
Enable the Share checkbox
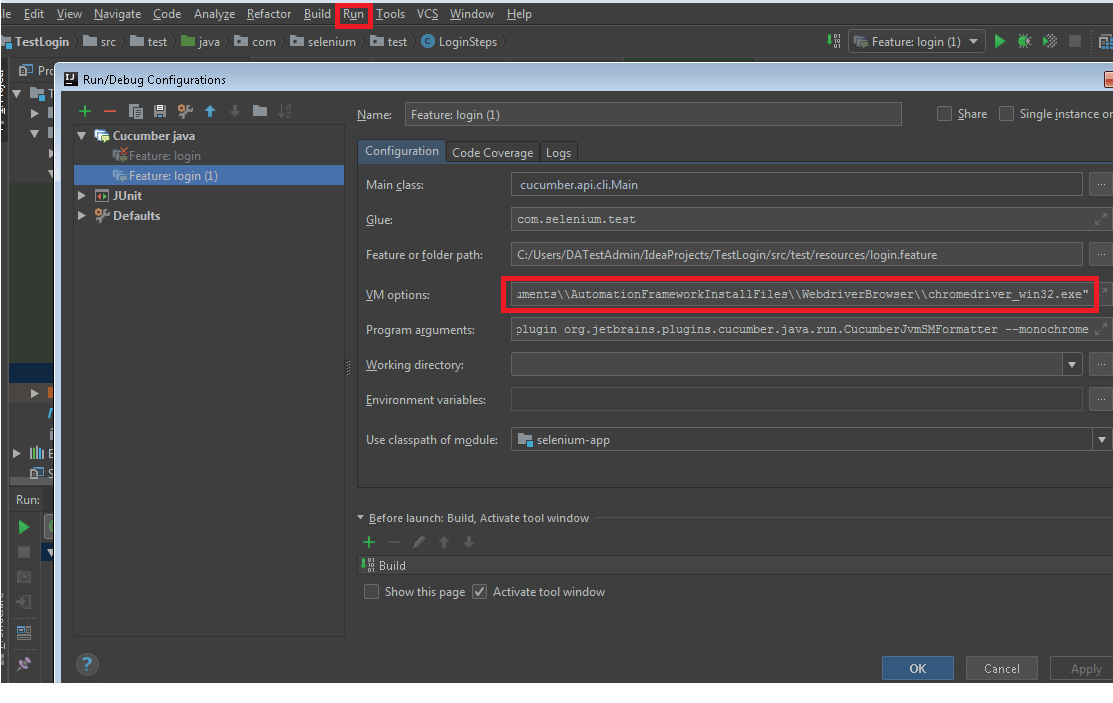coord(943,113)
